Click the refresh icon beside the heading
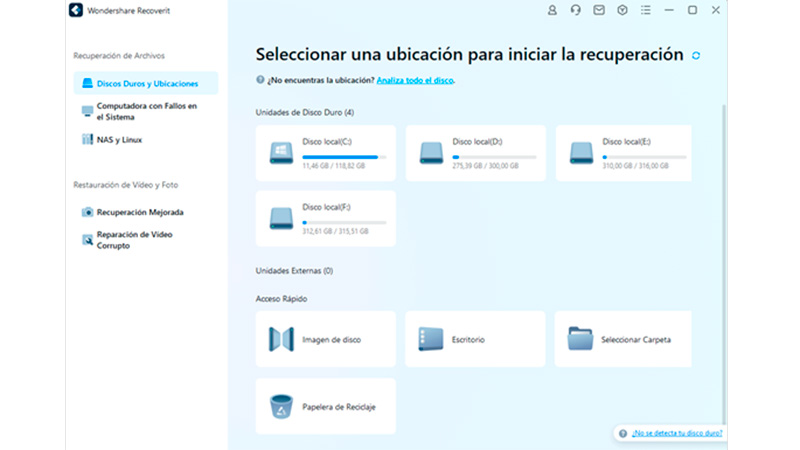The width and height of the screenshot is (800, 450). pos(696,56)
